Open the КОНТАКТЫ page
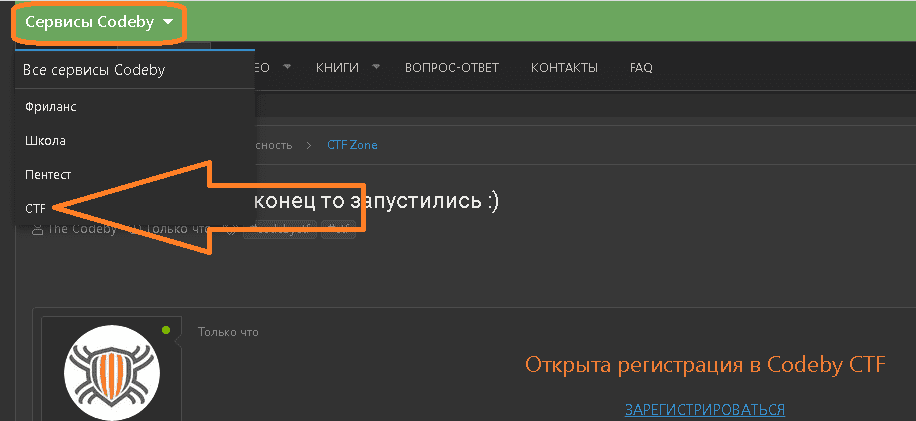The width and height of the screenshot is (916, 421). (x=564, y=68)
